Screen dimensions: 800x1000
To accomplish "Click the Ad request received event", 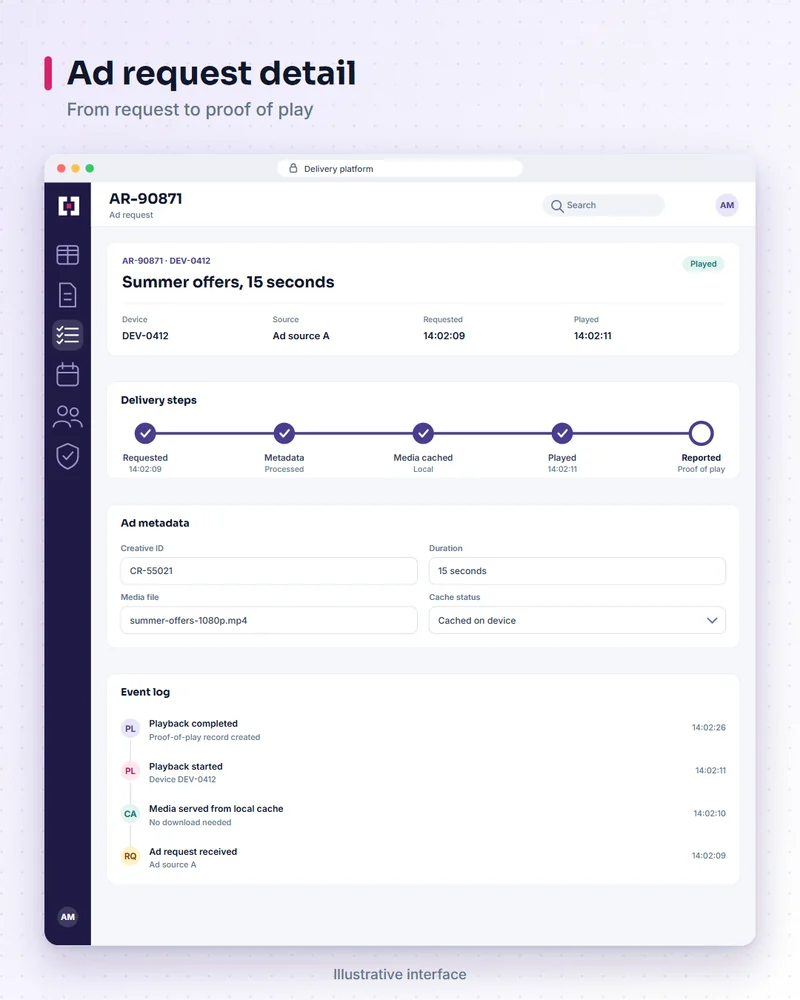I will [193, 851].
